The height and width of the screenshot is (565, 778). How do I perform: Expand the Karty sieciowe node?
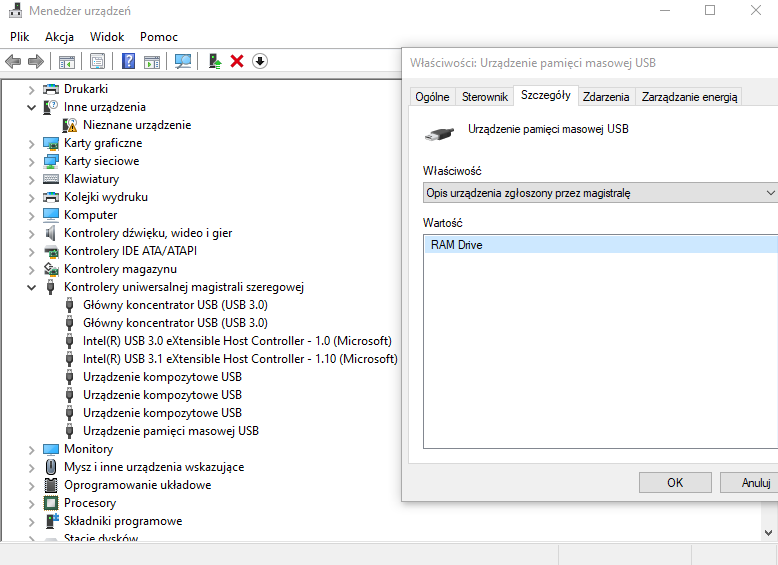point(31,162)
